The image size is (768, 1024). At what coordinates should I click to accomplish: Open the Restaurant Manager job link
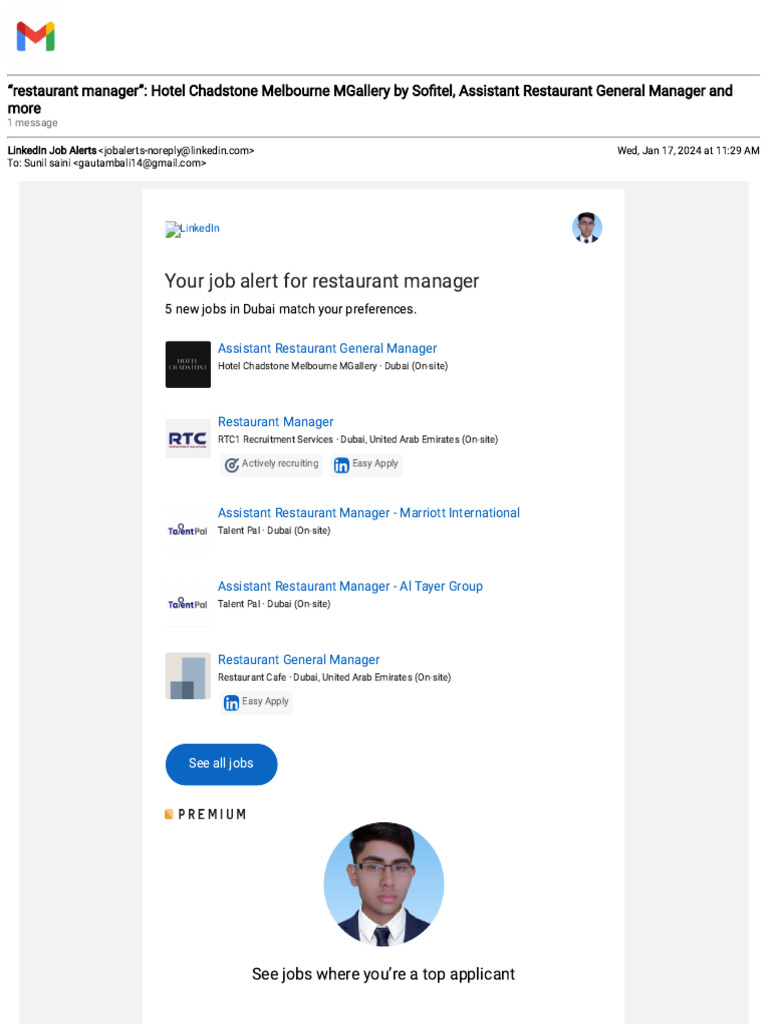coord(276,422)
